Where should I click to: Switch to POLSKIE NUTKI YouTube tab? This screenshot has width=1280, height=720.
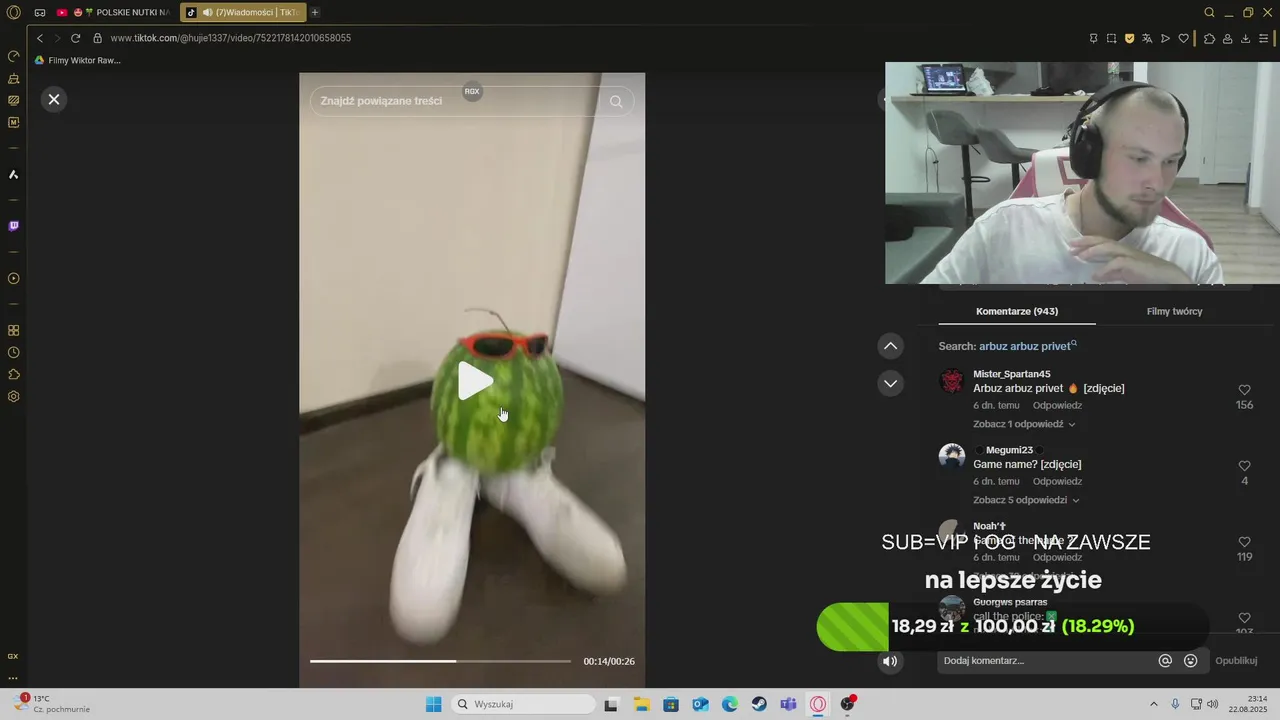(114, 13)
